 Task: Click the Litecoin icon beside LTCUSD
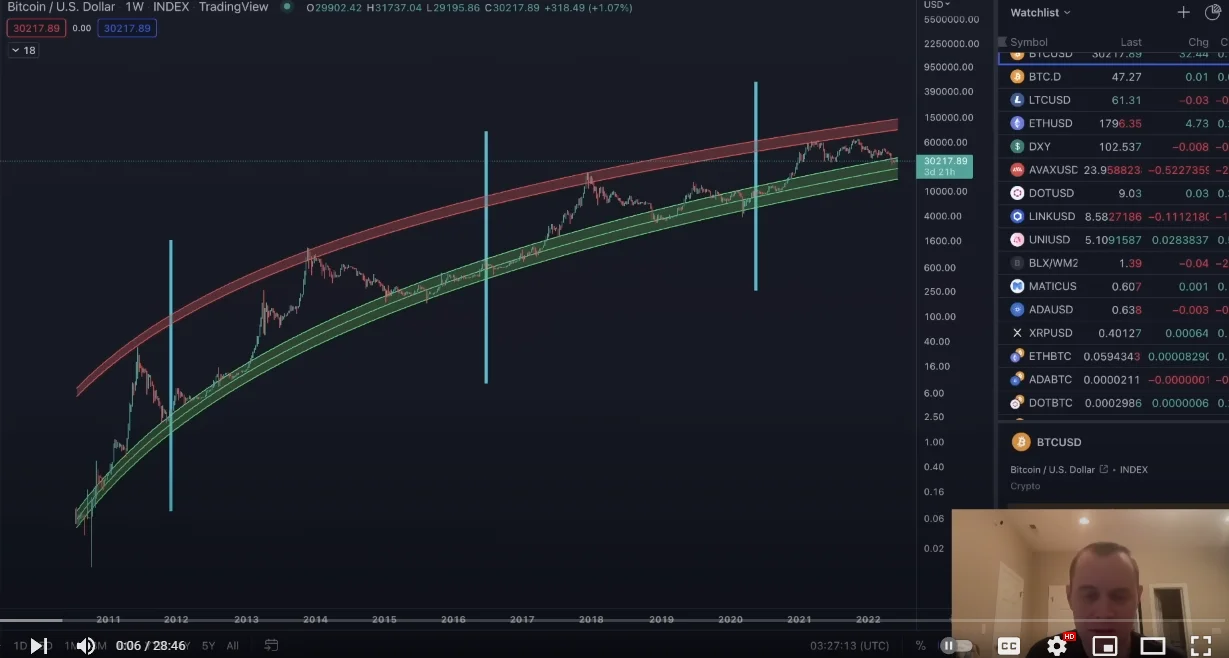(x=1018, y=100)
